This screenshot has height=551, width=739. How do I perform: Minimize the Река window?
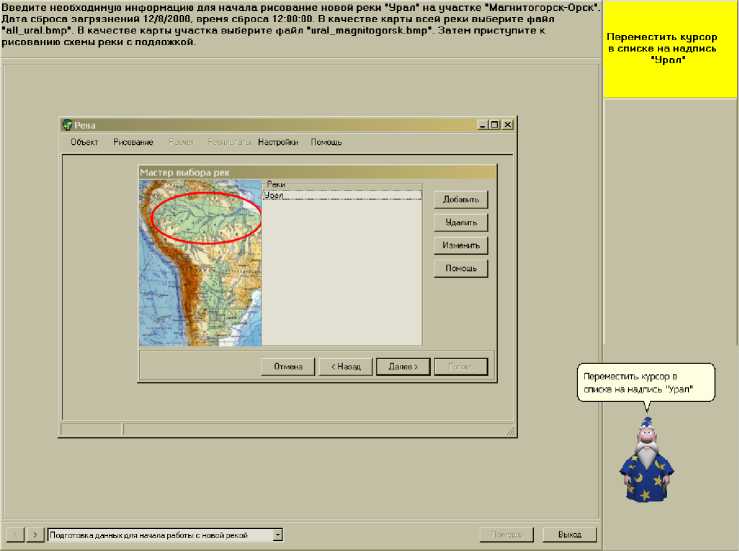coord(482,124)
